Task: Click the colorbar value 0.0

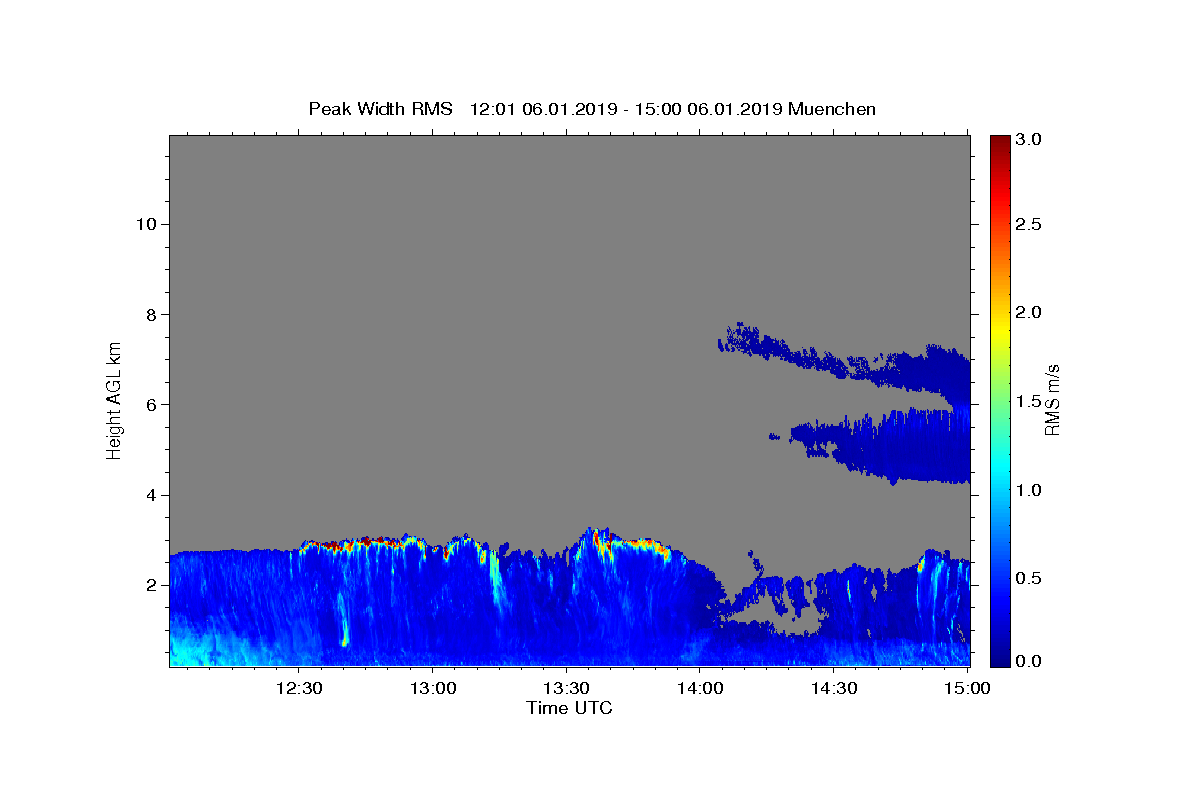Action: point(1029,661)
